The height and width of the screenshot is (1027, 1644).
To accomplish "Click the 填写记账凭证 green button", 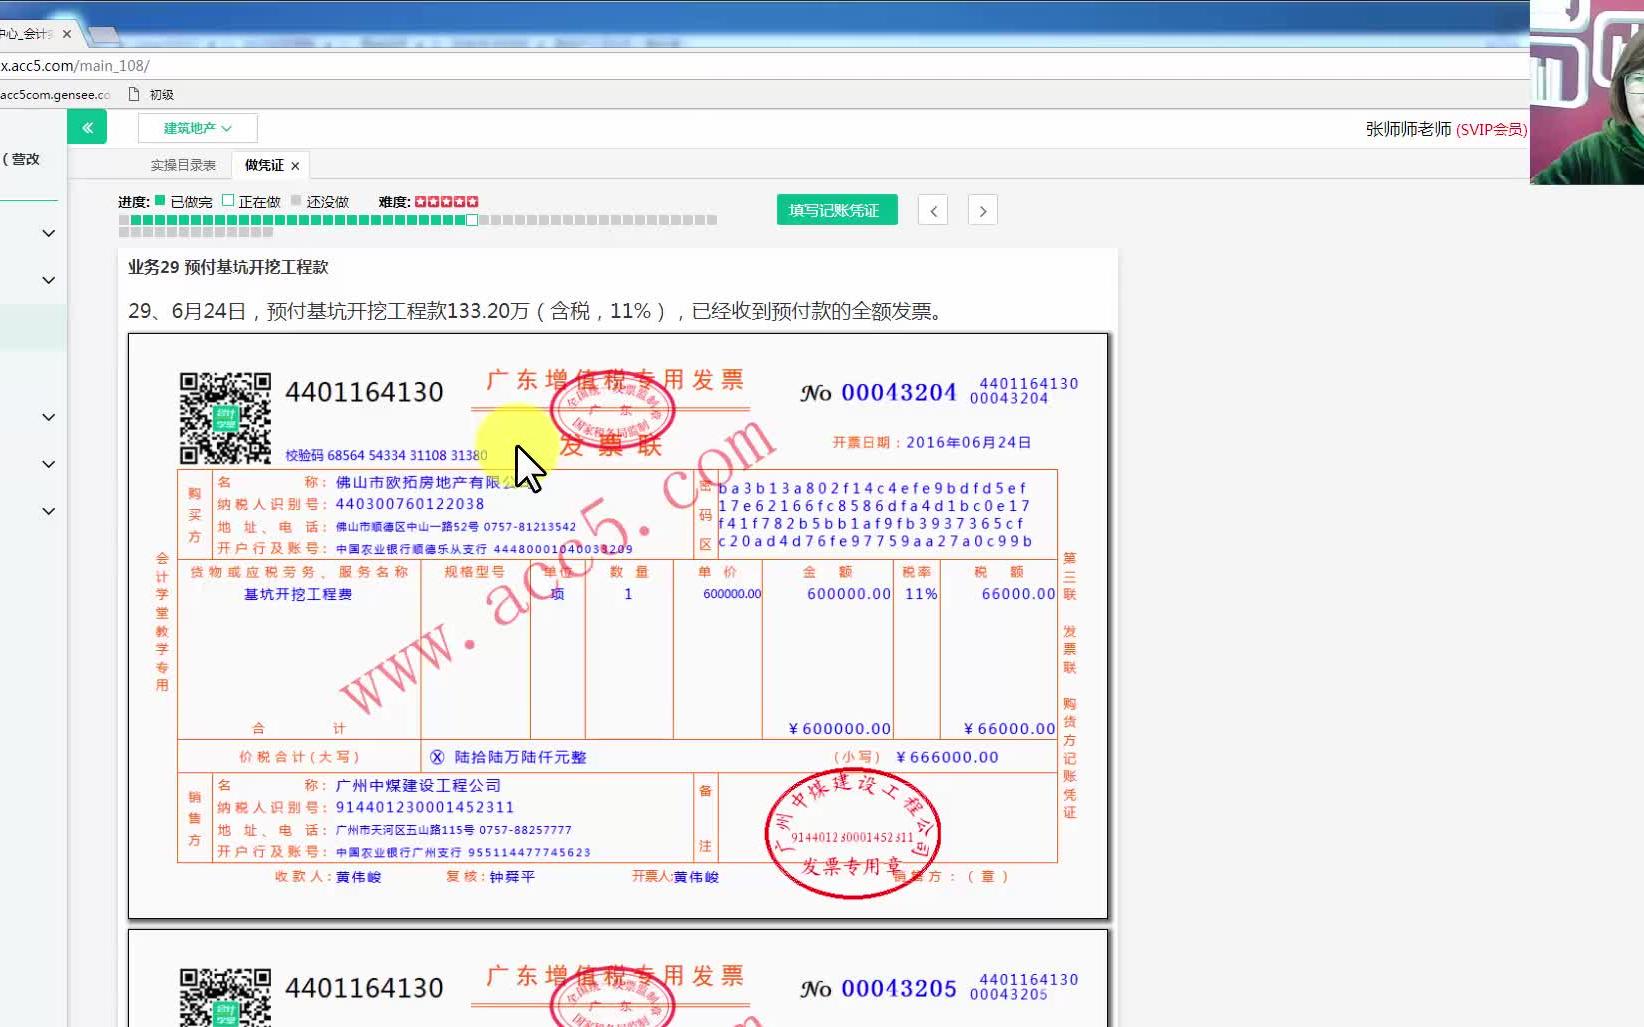I will (836, 210).
